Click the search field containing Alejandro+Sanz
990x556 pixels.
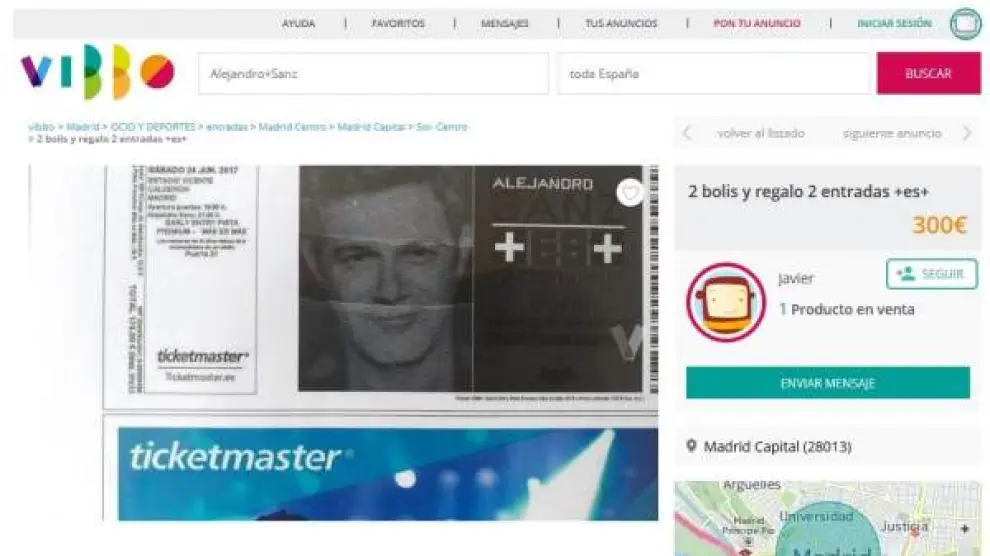coord(373,74)
